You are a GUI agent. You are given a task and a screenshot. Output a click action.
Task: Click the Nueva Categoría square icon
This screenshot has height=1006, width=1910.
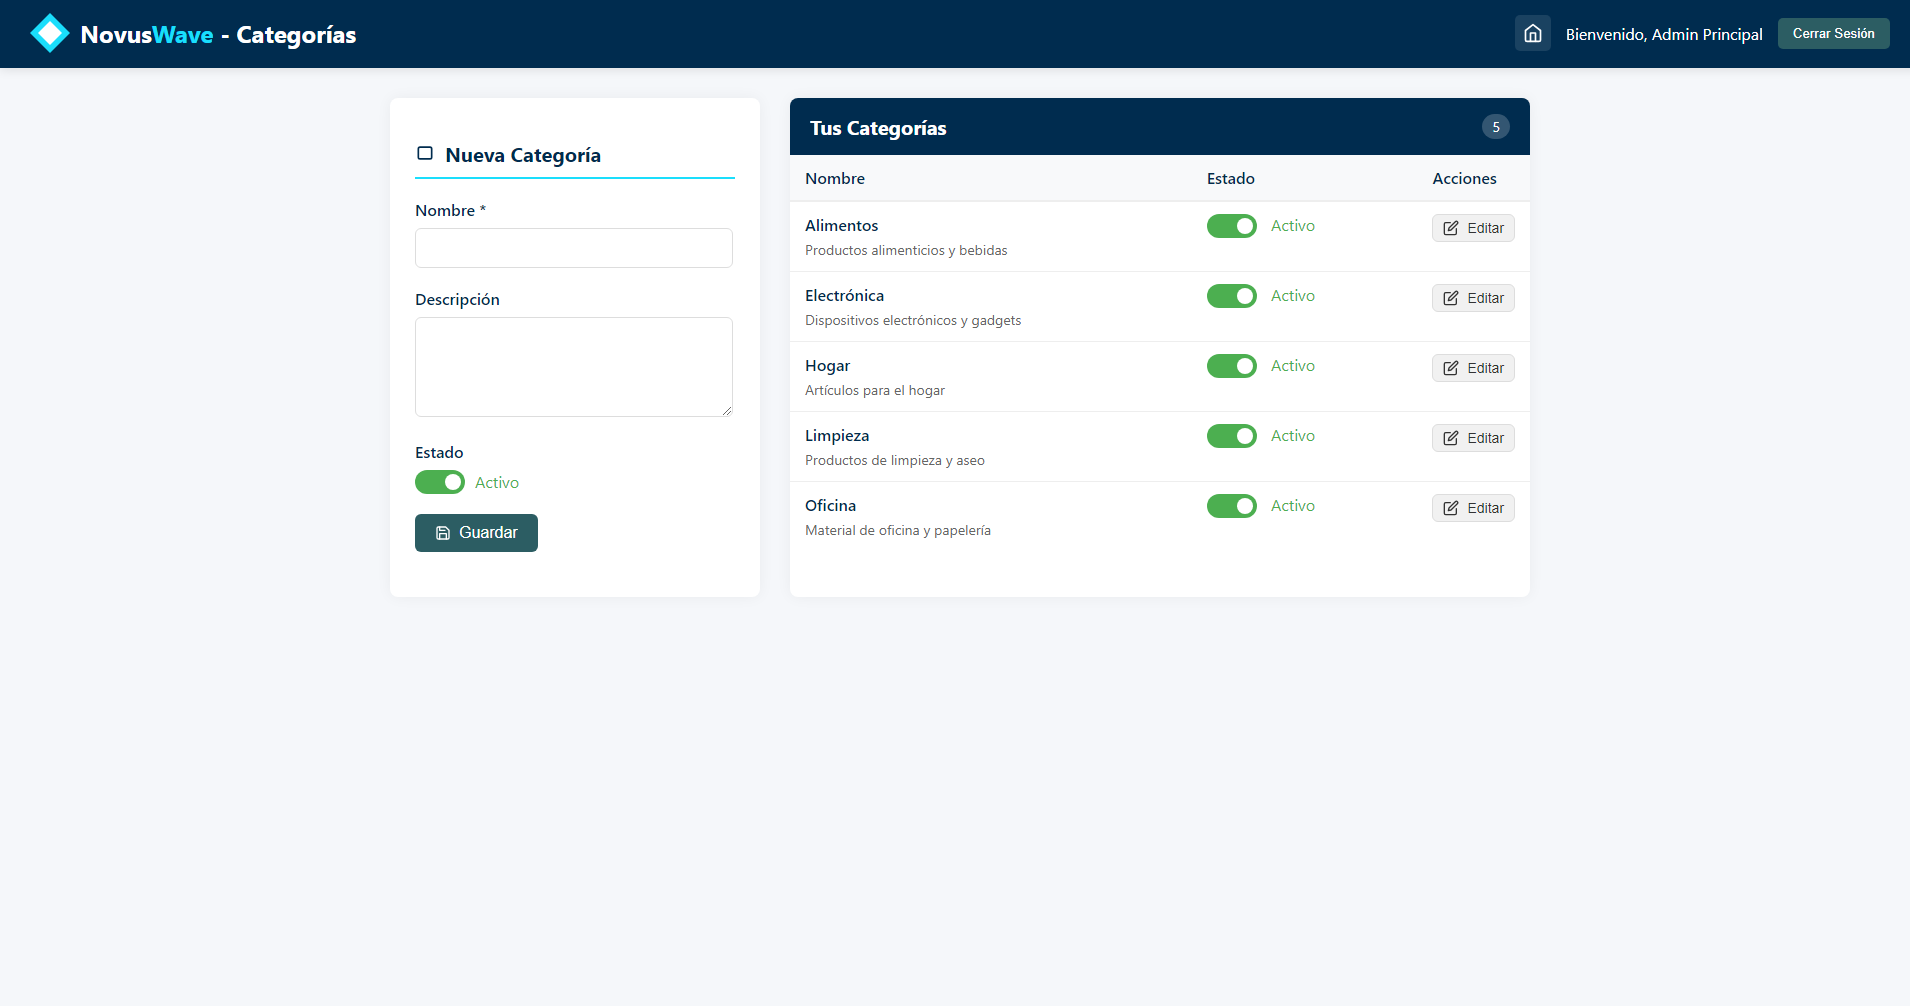pos(425,154)
